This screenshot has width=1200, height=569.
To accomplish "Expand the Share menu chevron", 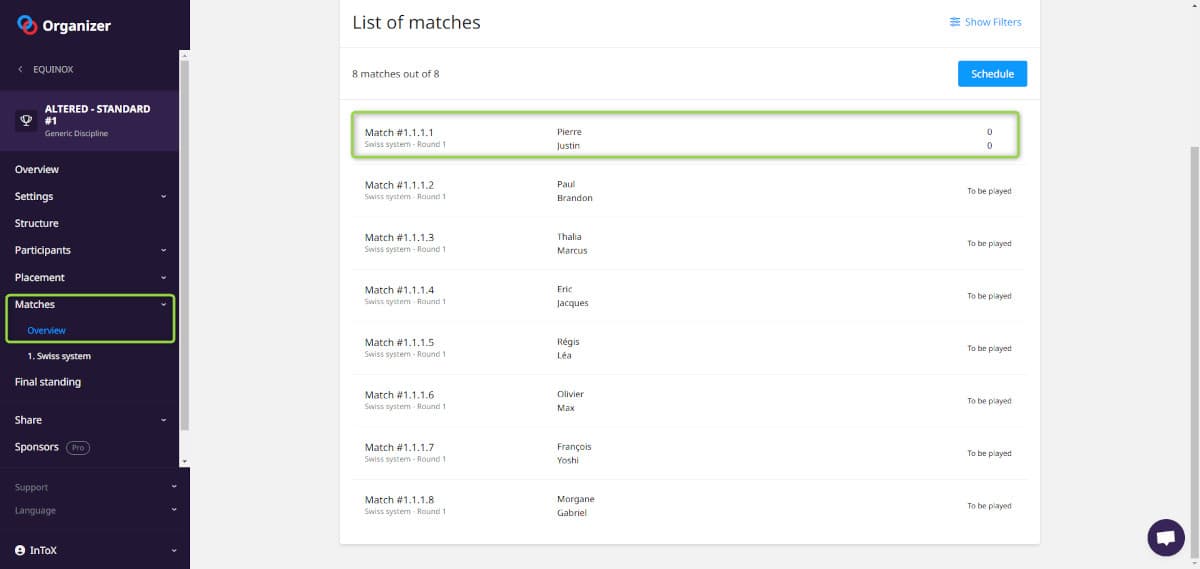I will [164, 421].
